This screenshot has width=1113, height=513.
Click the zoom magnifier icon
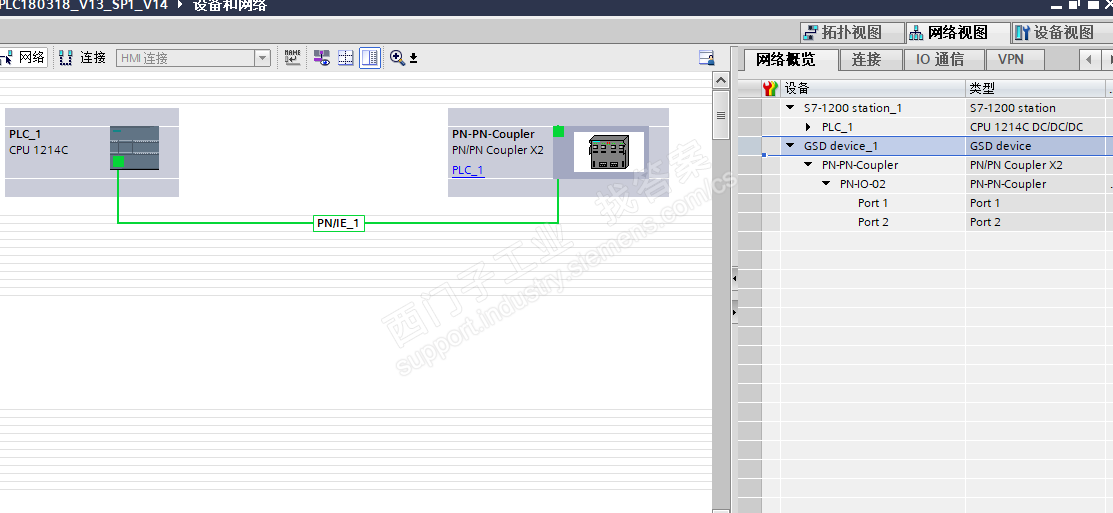397,57
